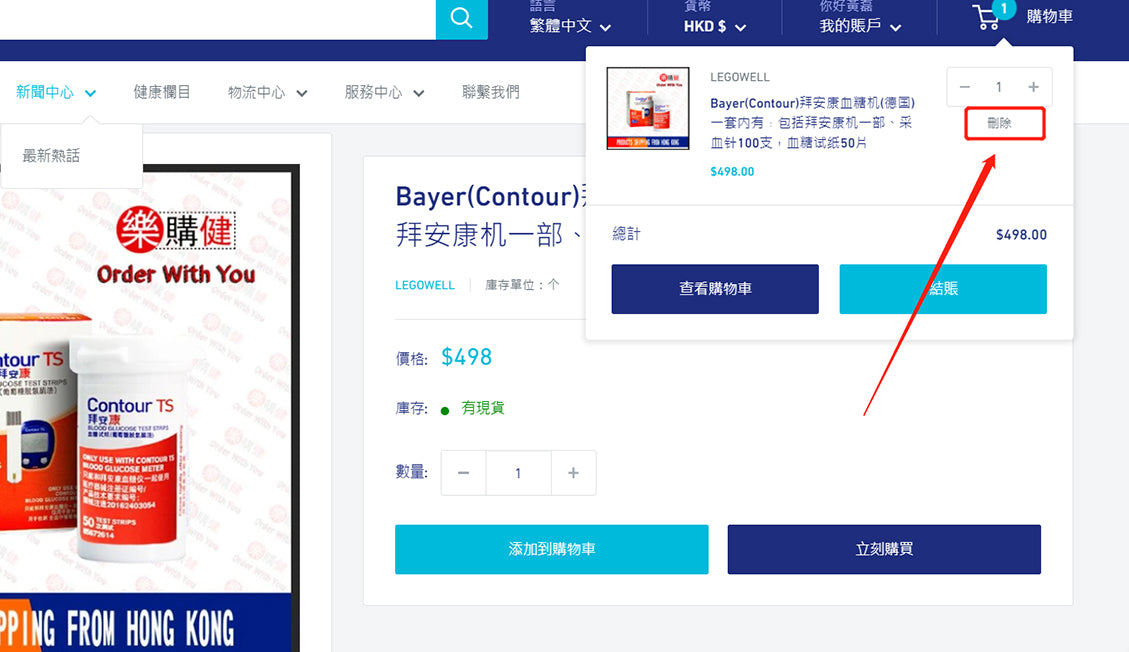Click 刪除 to remove cart item
This screenshot has height=652, width=1129.
[x=999, y=123]
